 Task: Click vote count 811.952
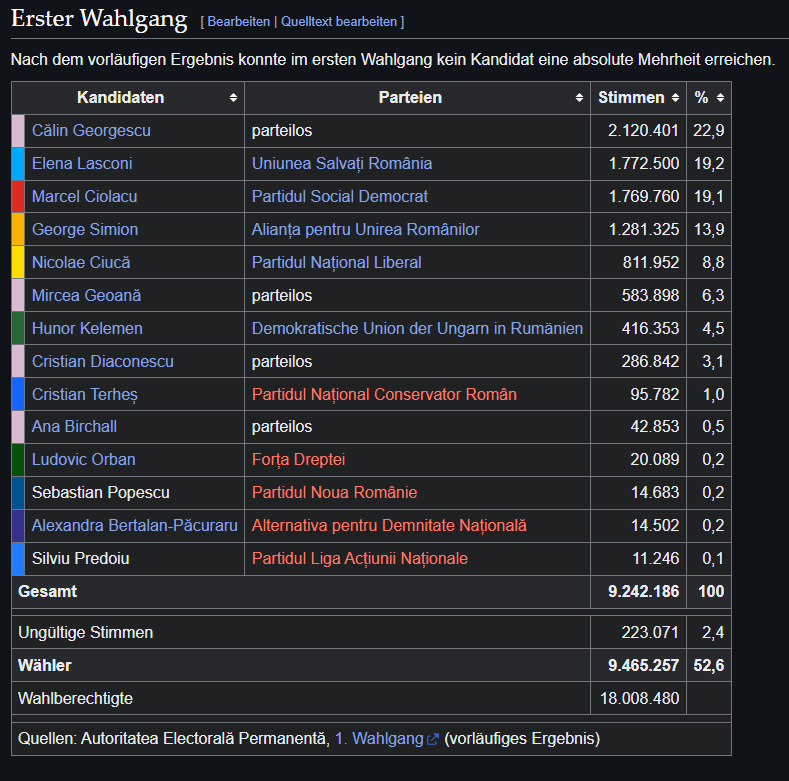(651, 262)
